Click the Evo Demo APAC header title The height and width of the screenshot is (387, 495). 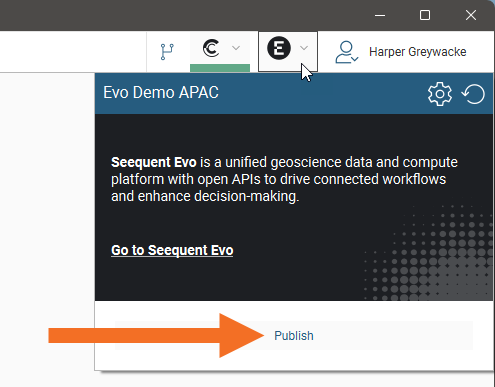click(x=161, y=93)
